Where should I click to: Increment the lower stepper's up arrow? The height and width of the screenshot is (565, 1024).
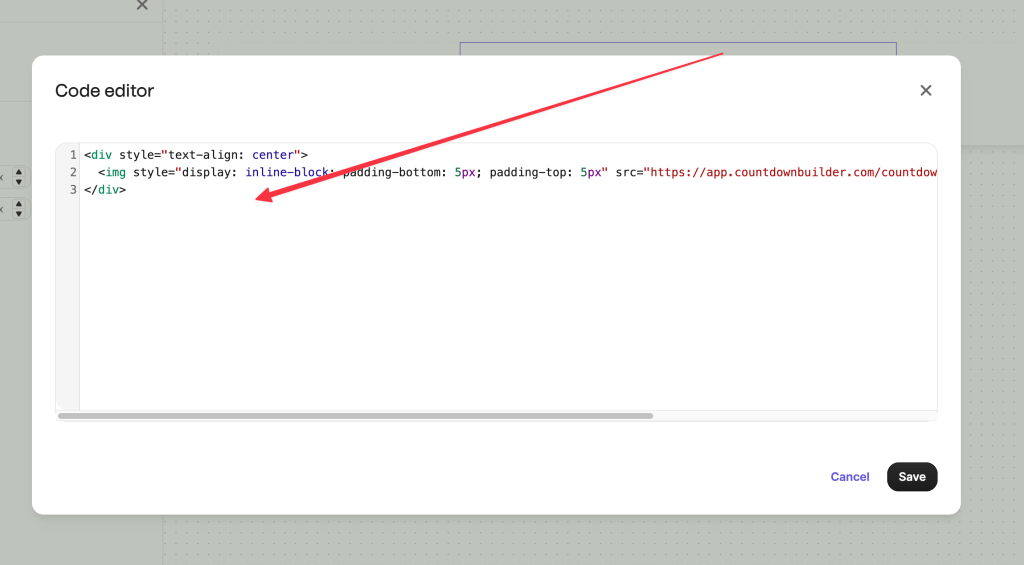18,204
